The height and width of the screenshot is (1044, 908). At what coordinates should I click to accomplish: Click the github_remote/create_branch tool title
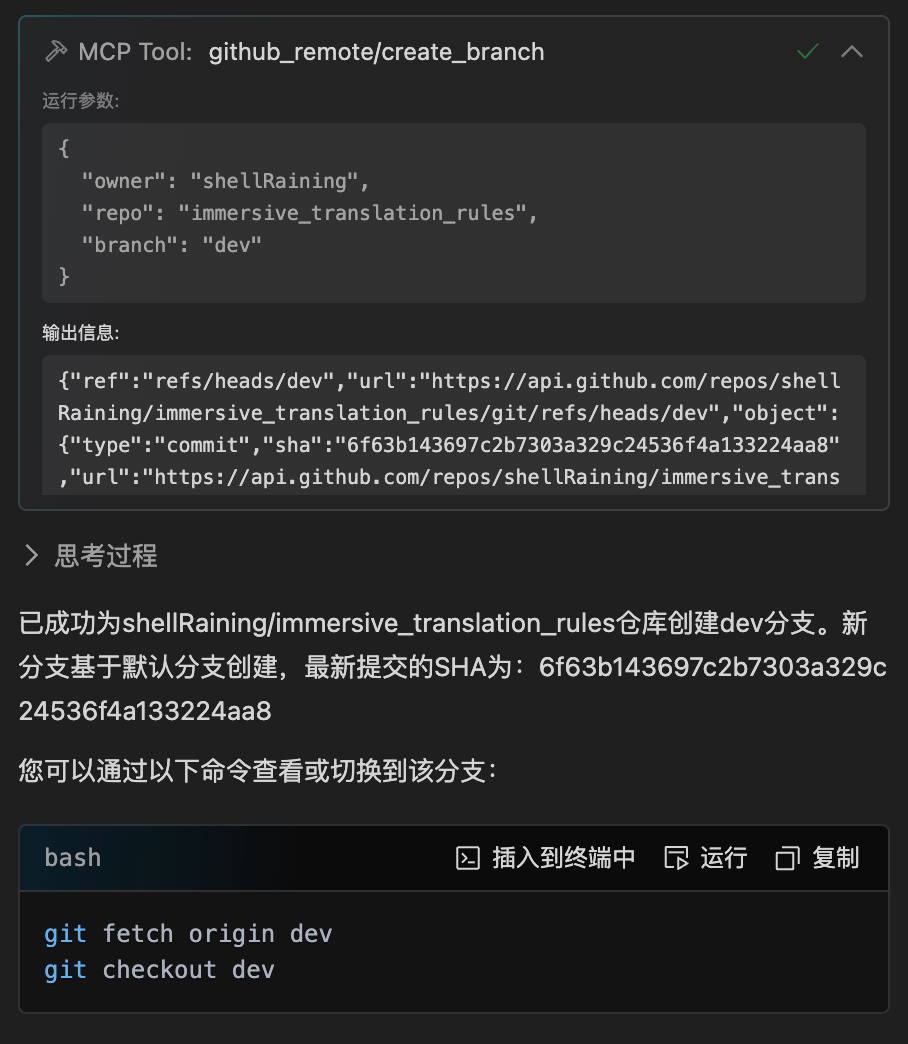point(377,52)
